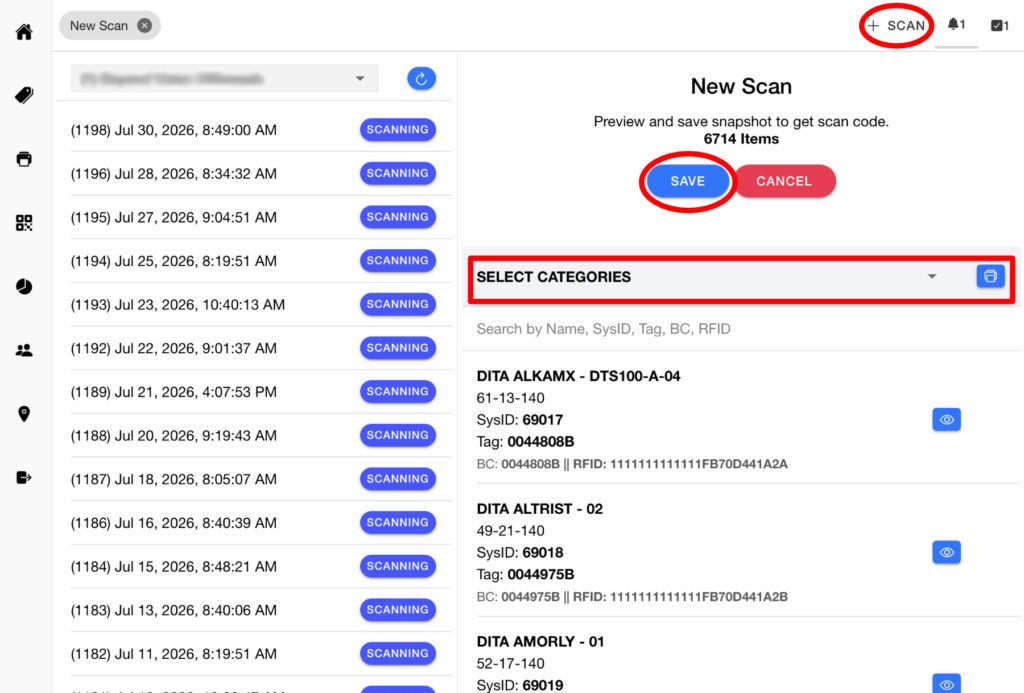Expand the SELECT CATEGORIES dropdown
Screen dimensions: 1024x693
[707, 277]
